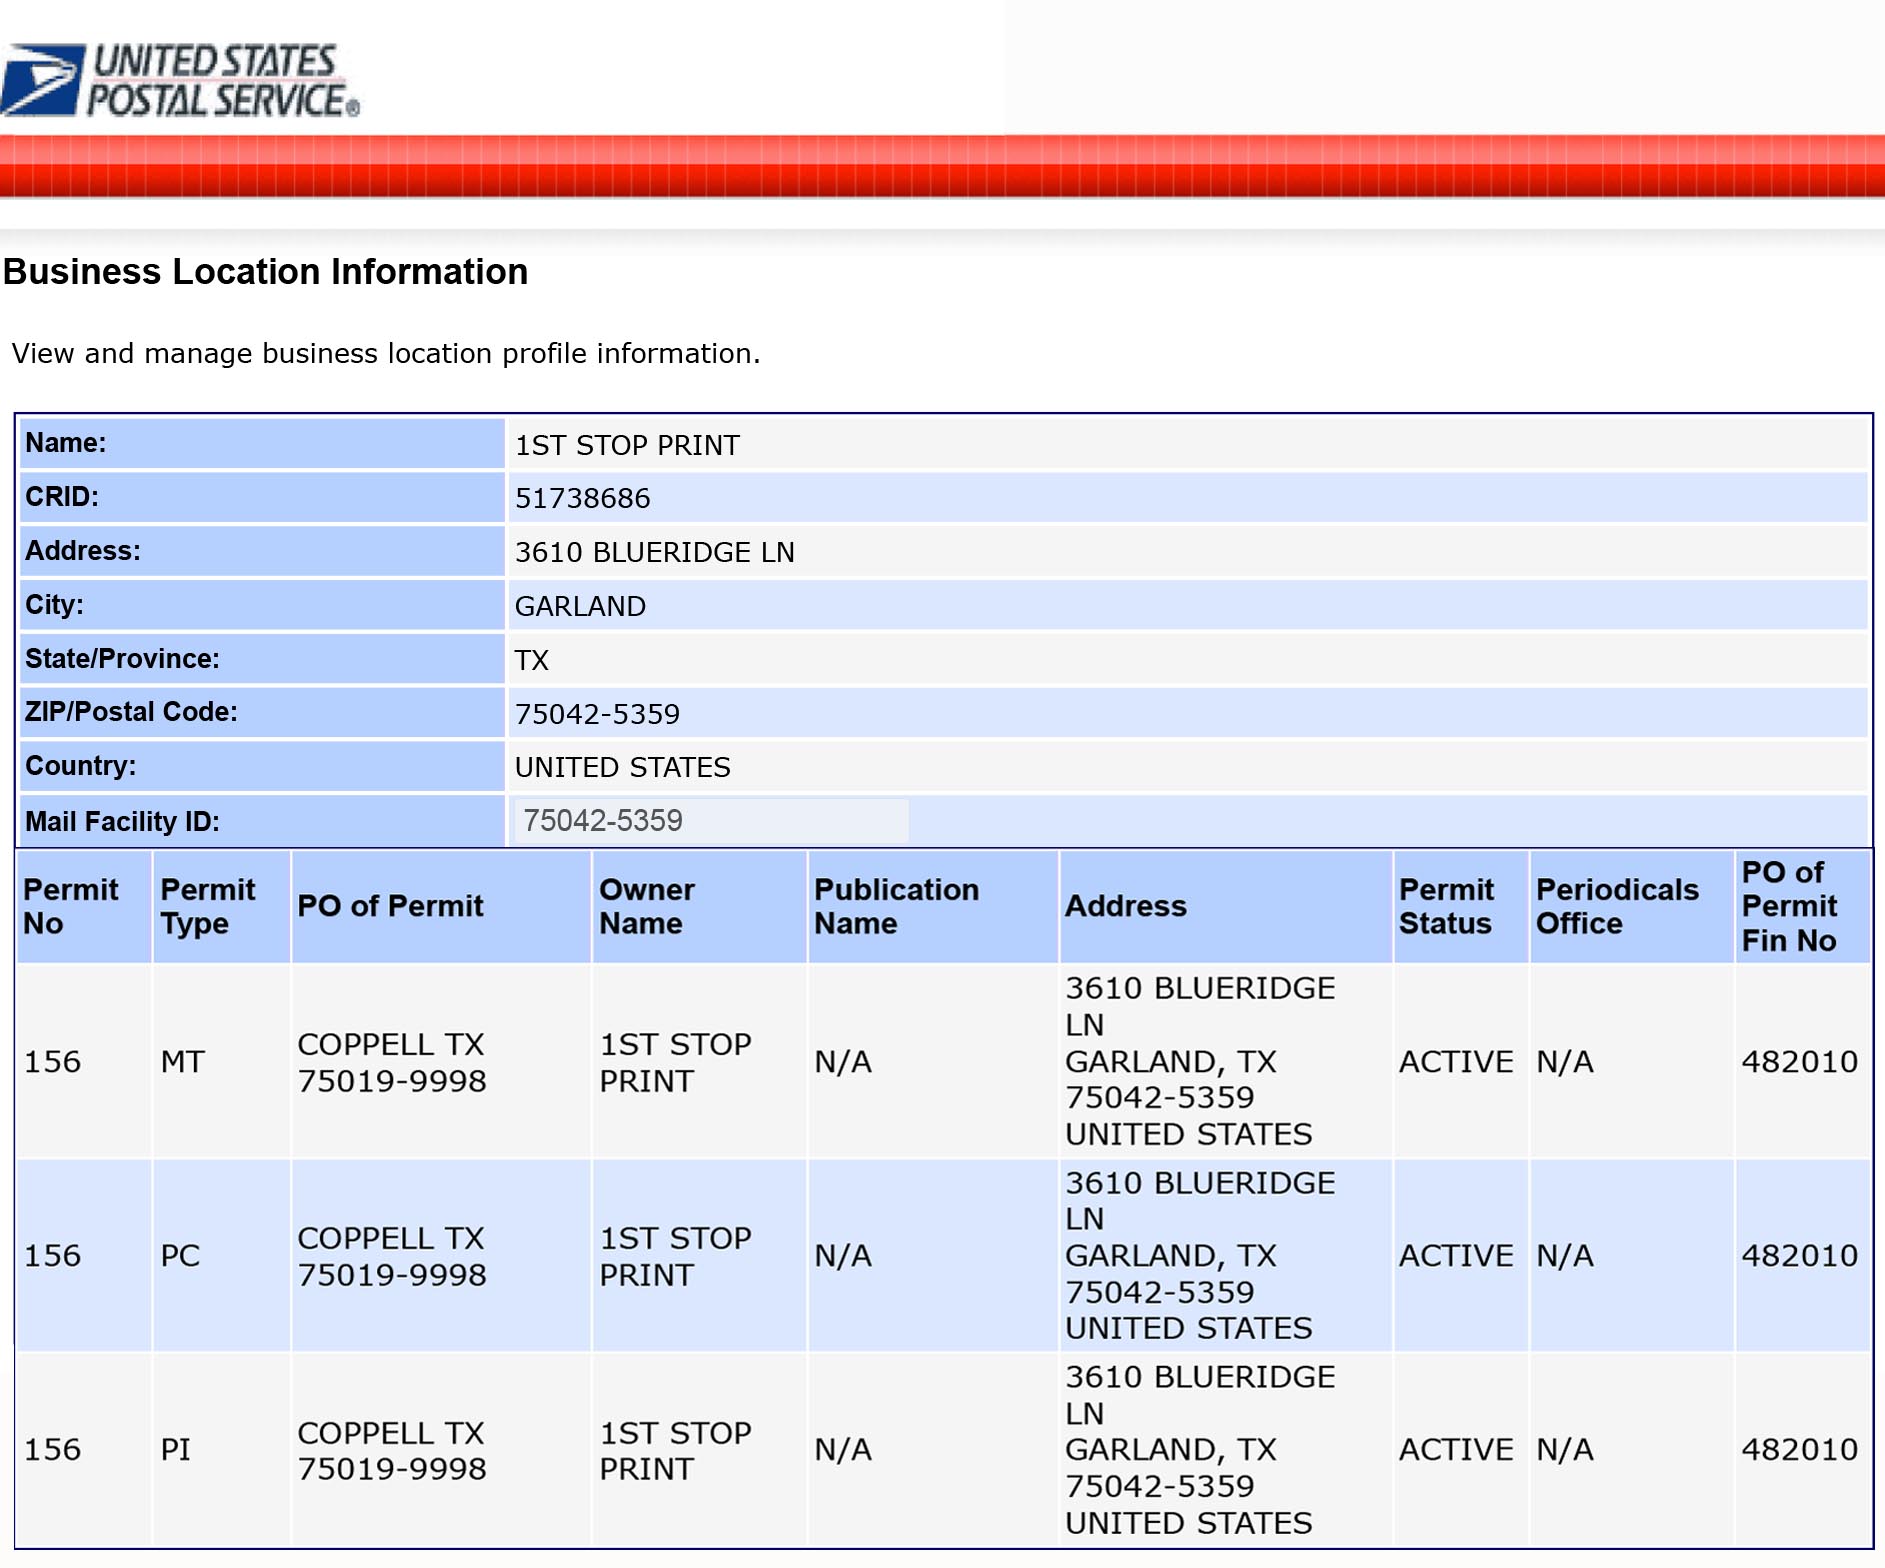Click the Permit Status column header
1885x1568 pixels.
(1446, 906)
